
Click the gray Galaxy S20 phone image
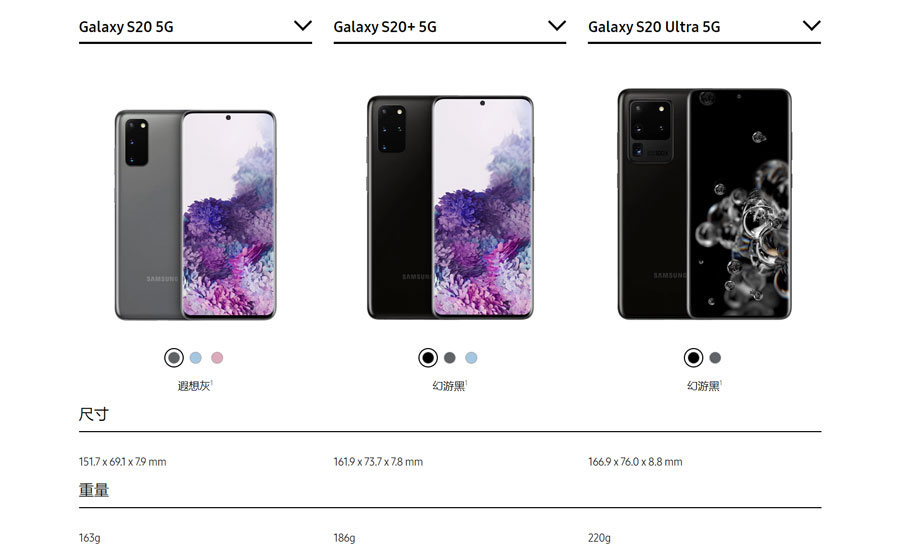click(195, 215)
